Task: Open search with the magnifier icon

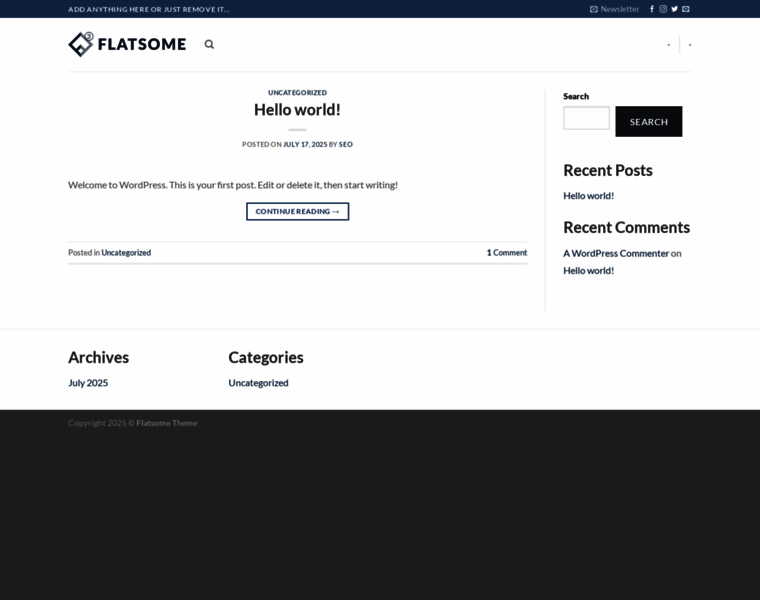Action: coord(209,44)
